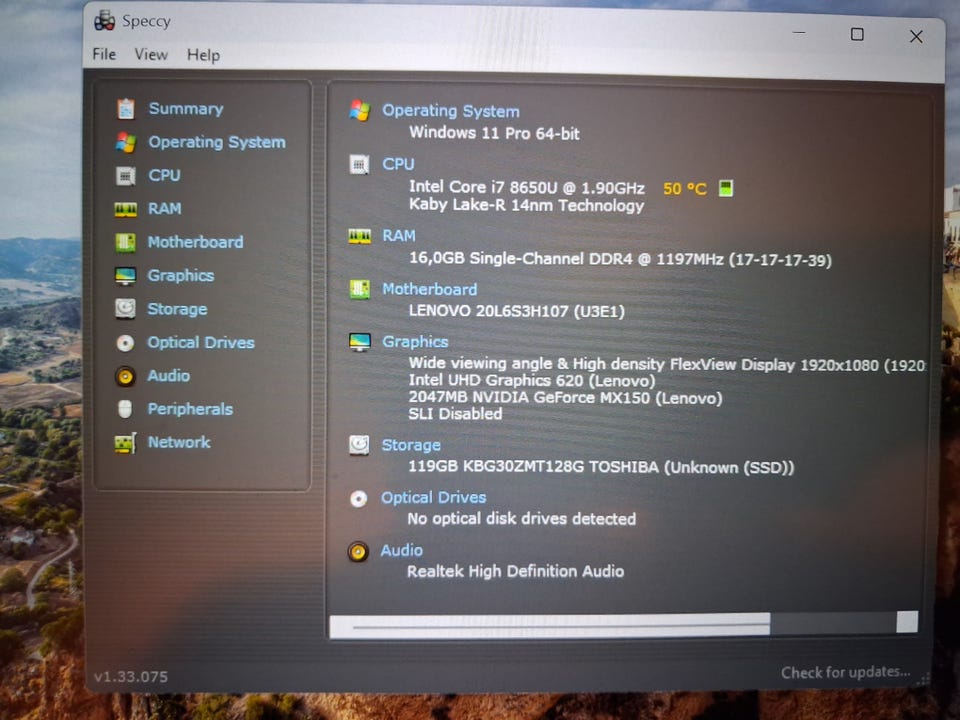960x720 pixels.
Task: Click the Motherboard heading link in summary
Action: tap(429, 289)
